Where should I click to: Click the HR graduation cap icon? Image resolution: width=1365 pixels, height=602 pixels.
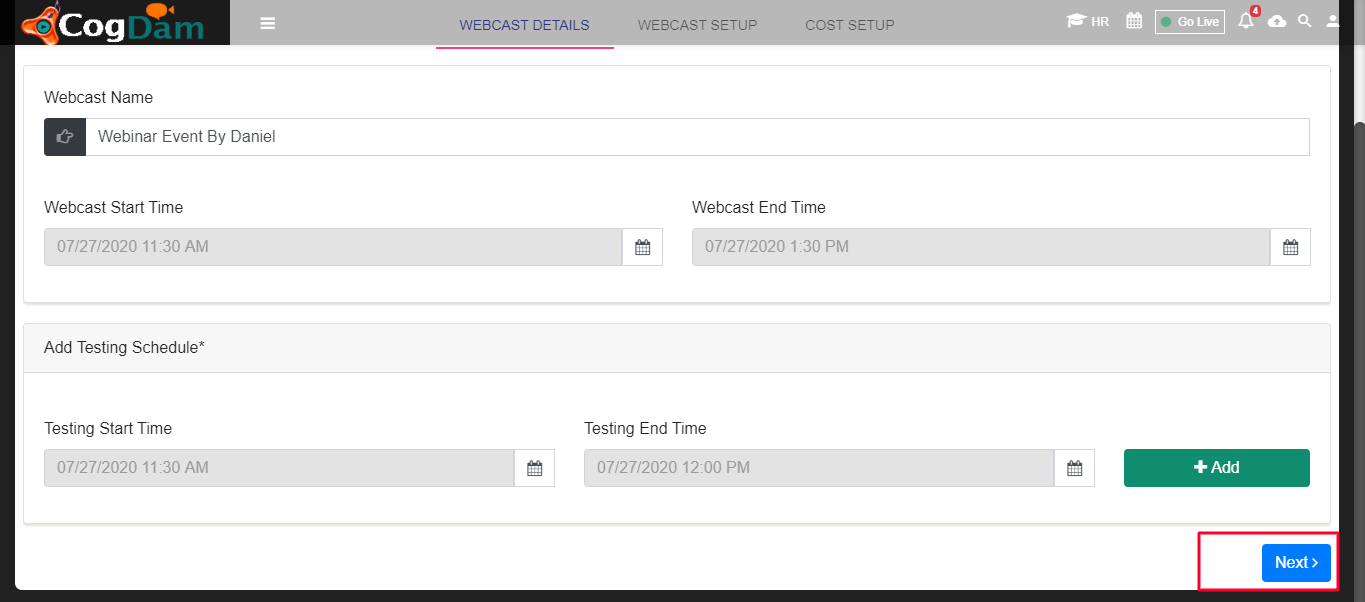(1076, 21)
